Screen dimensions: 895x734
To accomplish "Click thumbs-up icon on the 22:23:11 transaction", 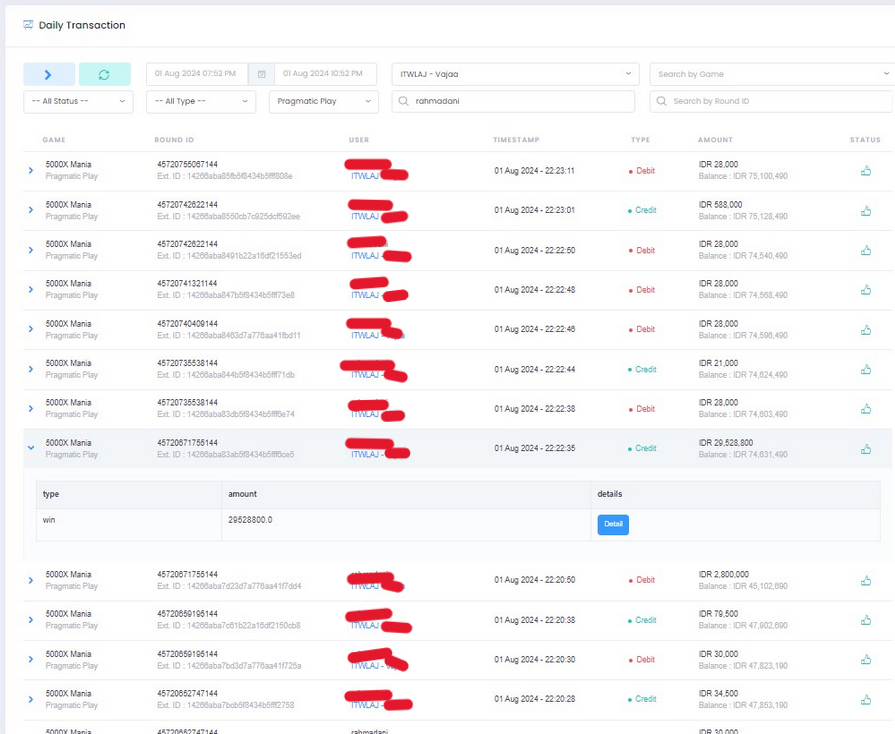I will pos(865,171).
